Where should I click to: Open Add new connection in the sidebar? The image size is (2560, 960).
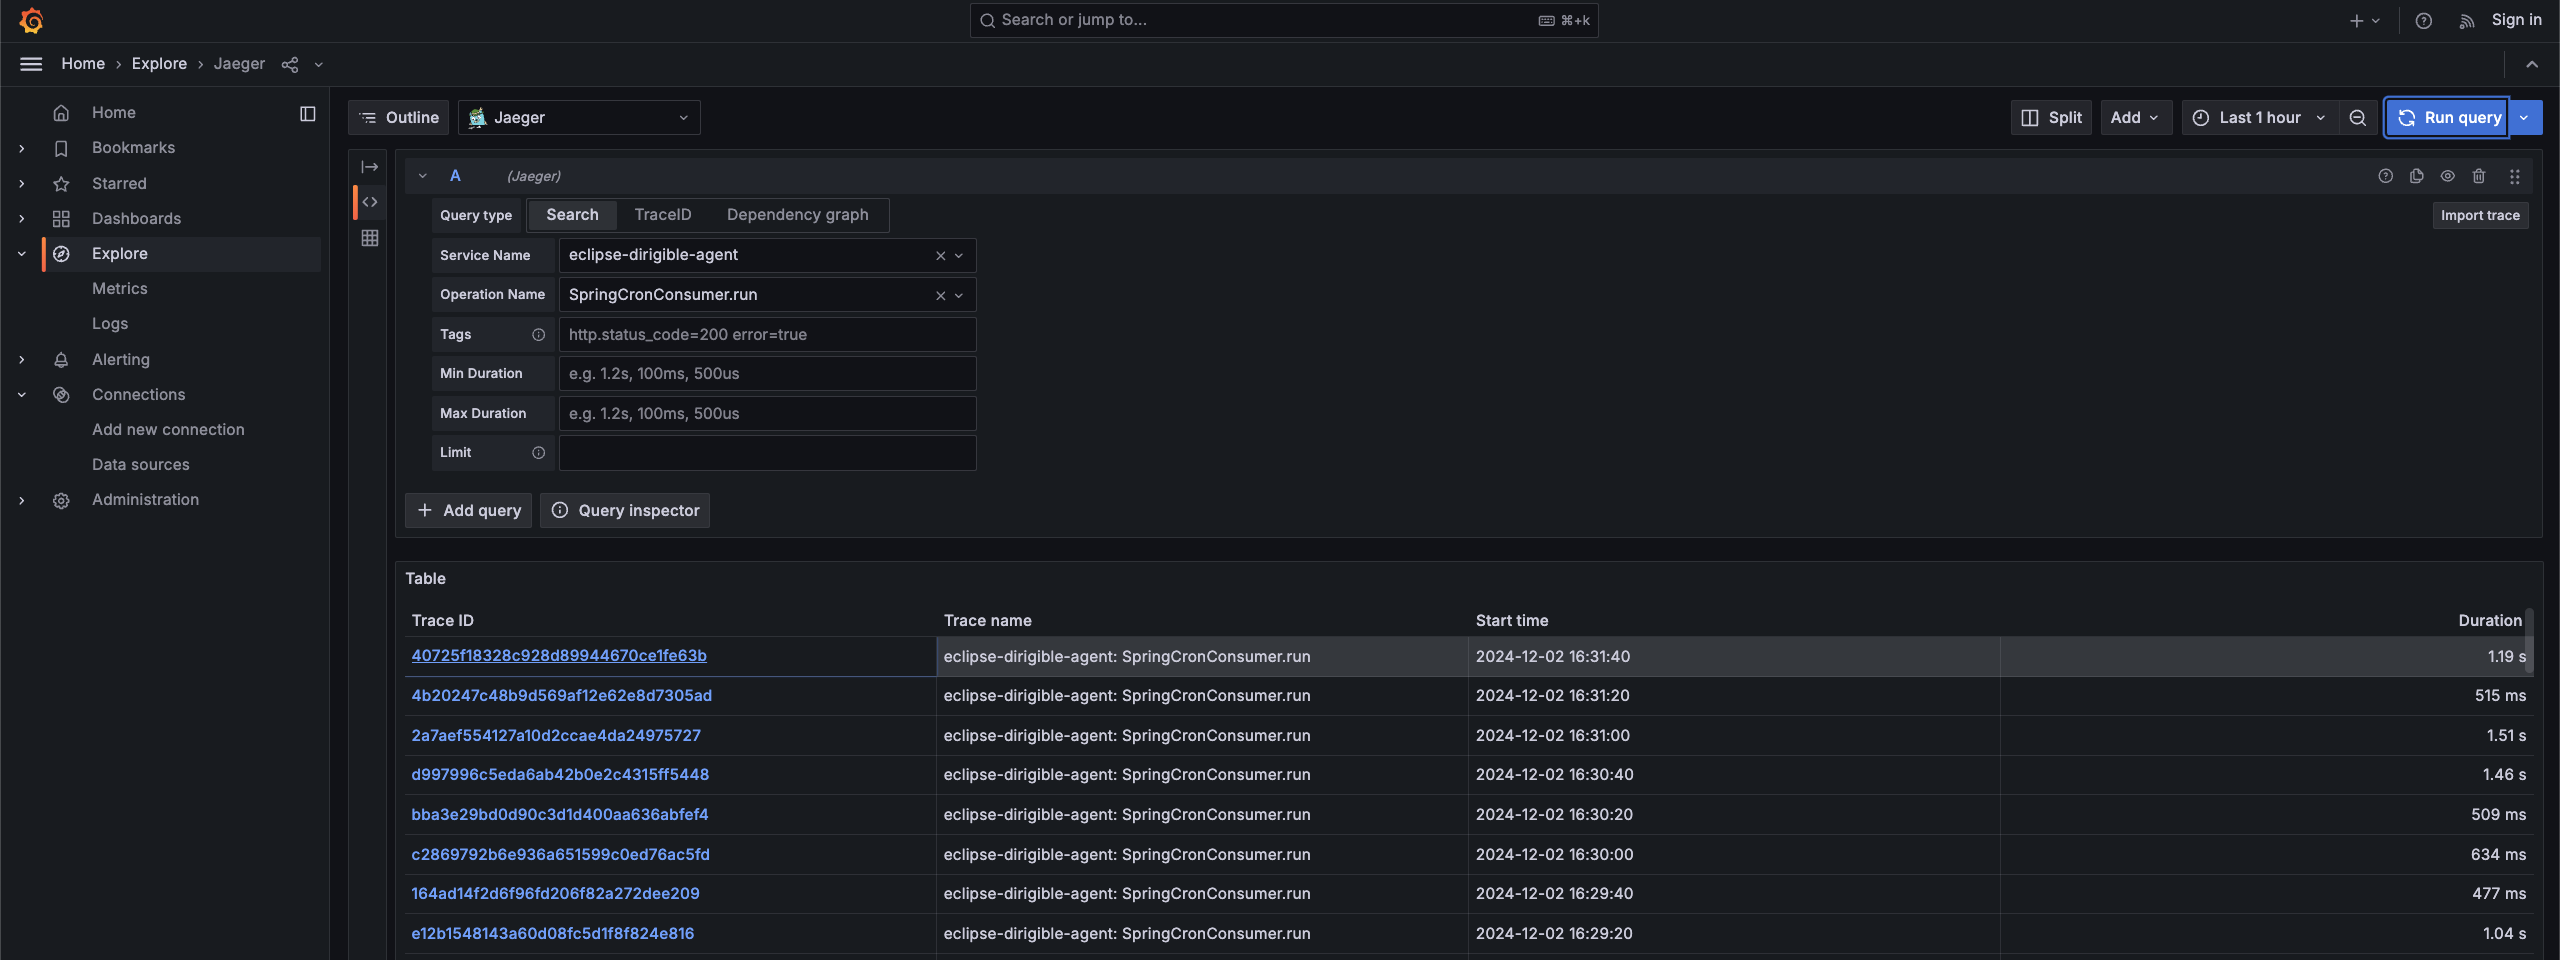pyautogui.click(x=168, y=430)
